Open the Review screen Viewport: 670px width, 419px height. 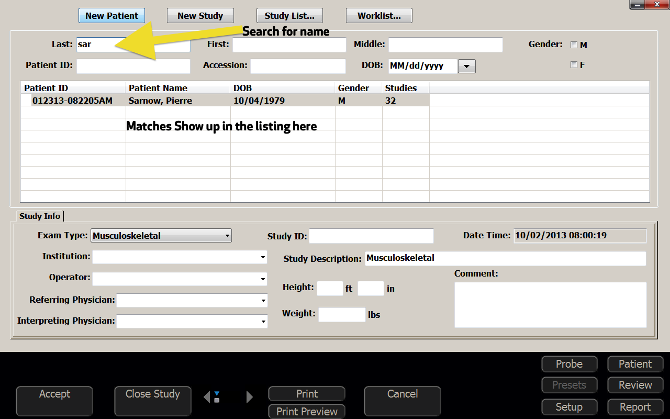click(x=635, y=385)
